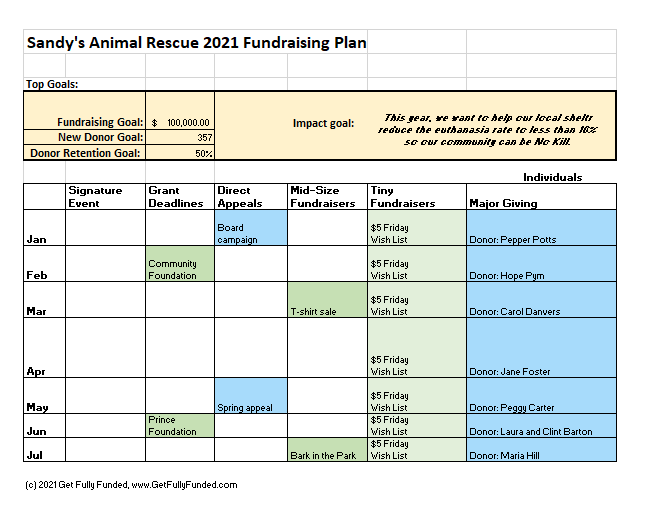Select the $5 Friday Wish List cell for Jul
The image size is (654, 505).
(x=417, y=450)
